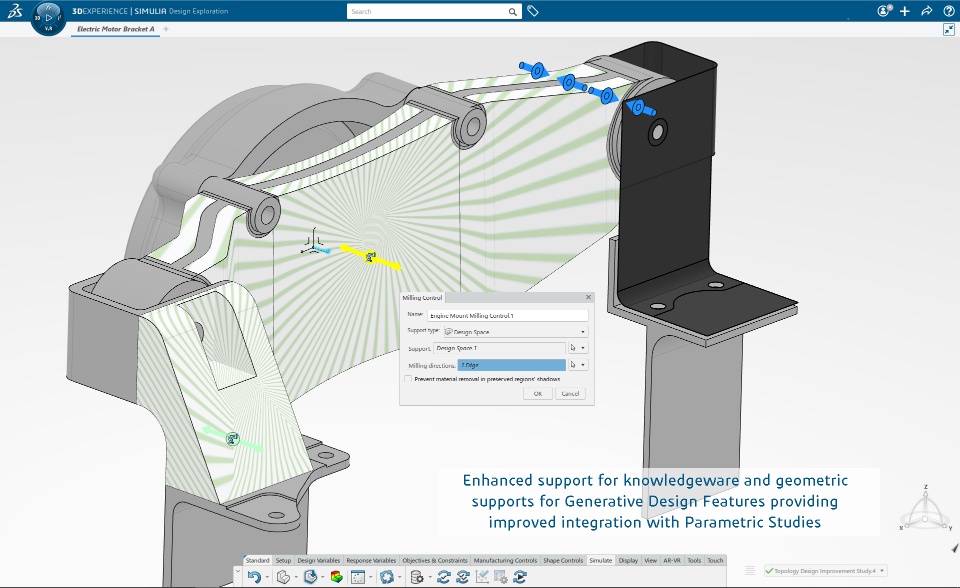The height and width of the screenshot is (588, 960).
Task: Expand the table window dropdown arrow
Action: tap(370, 577)
